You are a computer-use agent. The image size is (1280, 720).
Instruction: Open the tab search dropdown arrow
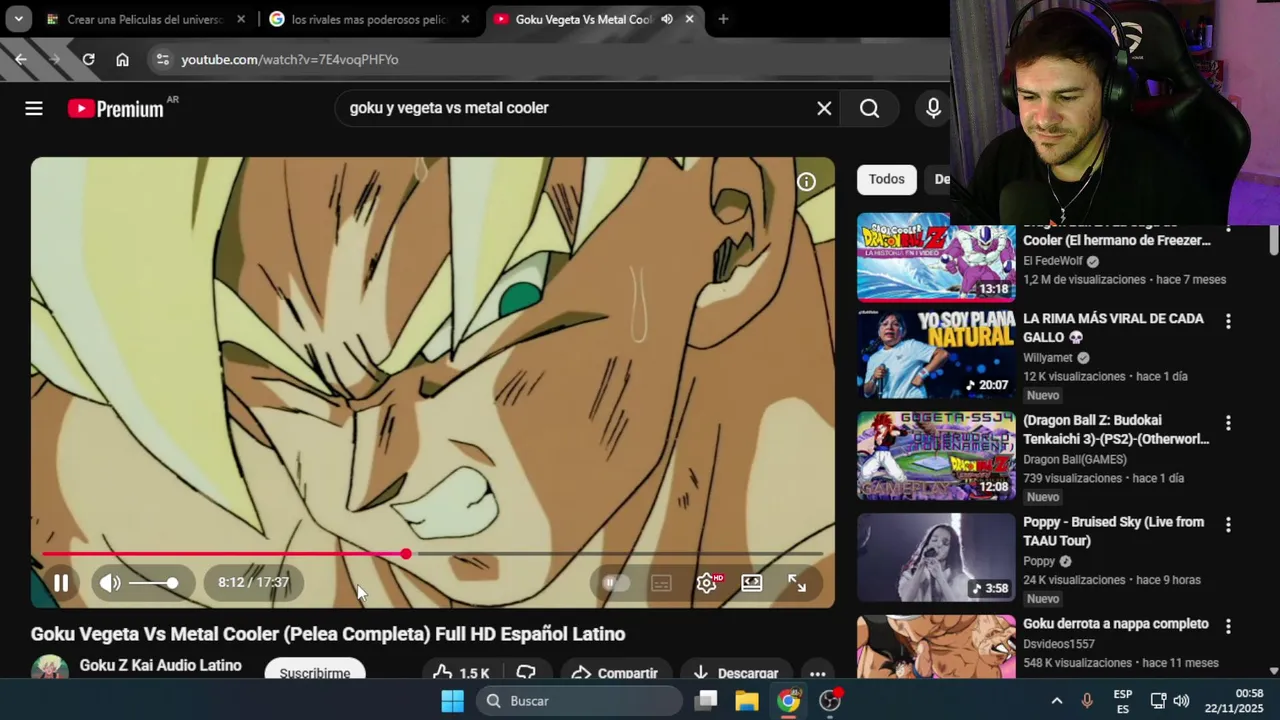(x=18, y=19)
